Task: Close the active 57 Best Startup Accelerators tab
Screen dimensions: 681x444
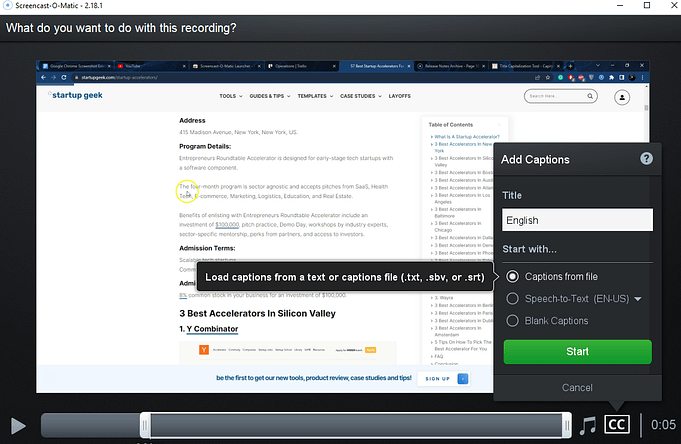Action: tap(409, 66)
